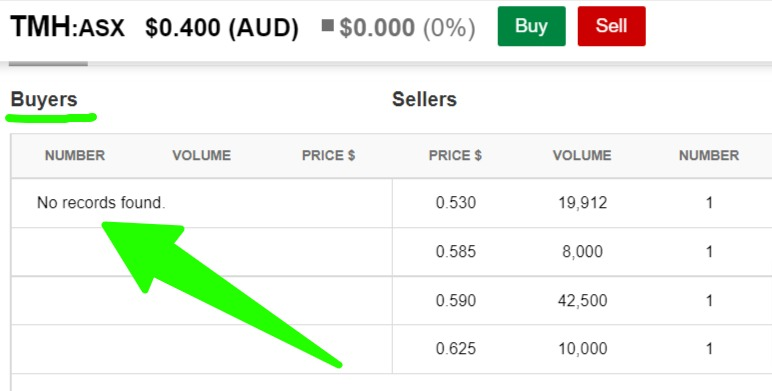
Task: Click the No records found message
Action: 101,203
